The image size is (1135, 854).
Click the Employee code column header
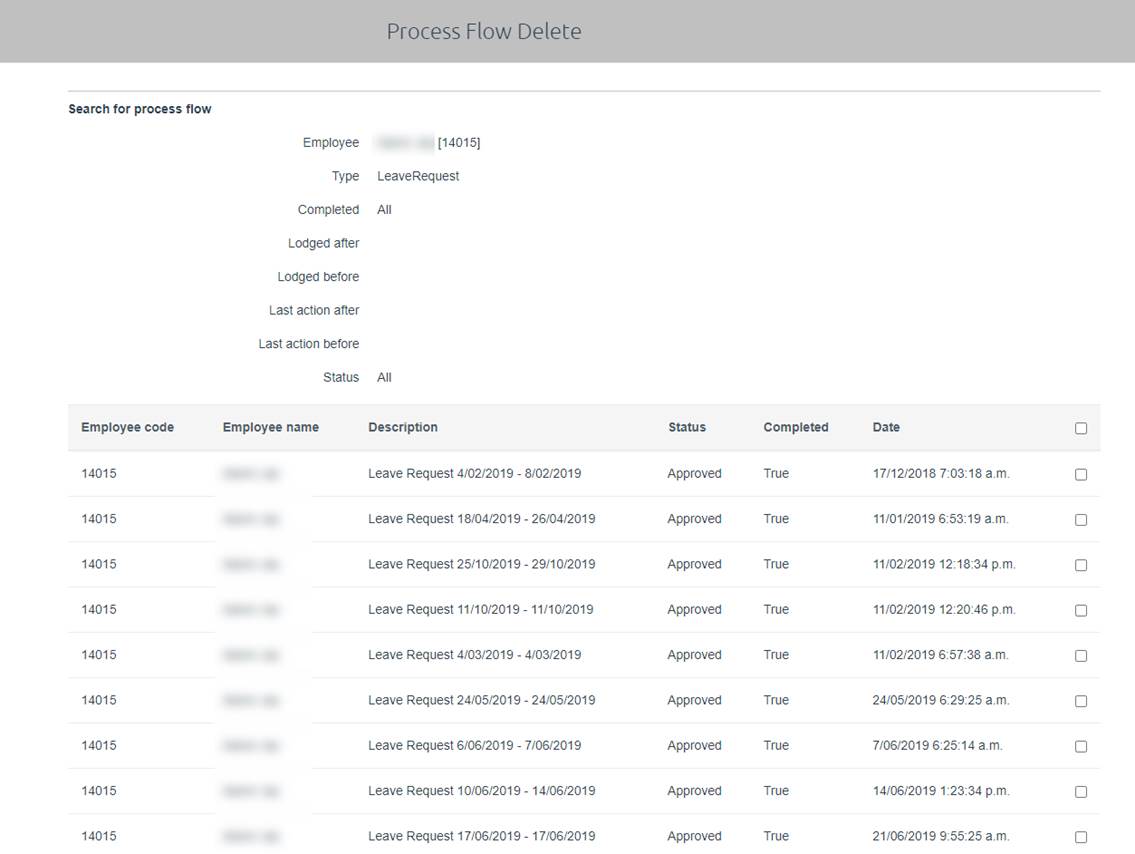point(127,427)
